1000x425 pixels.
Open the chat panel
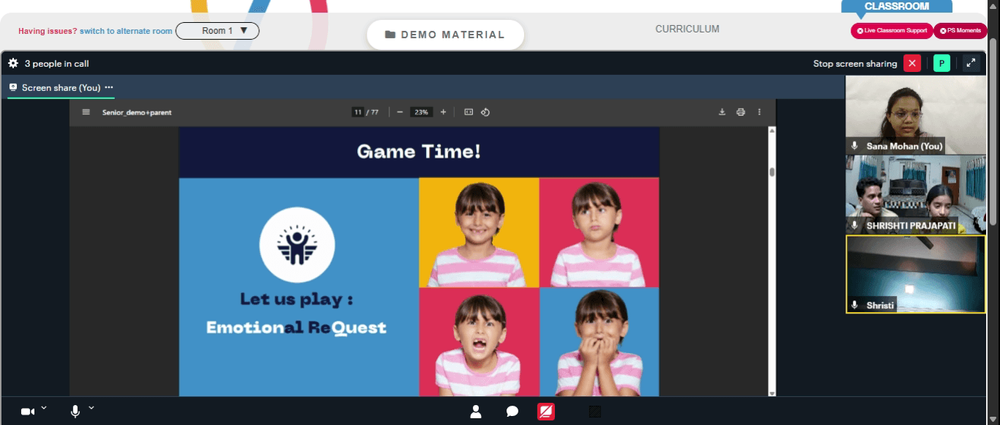pos(512,412)
